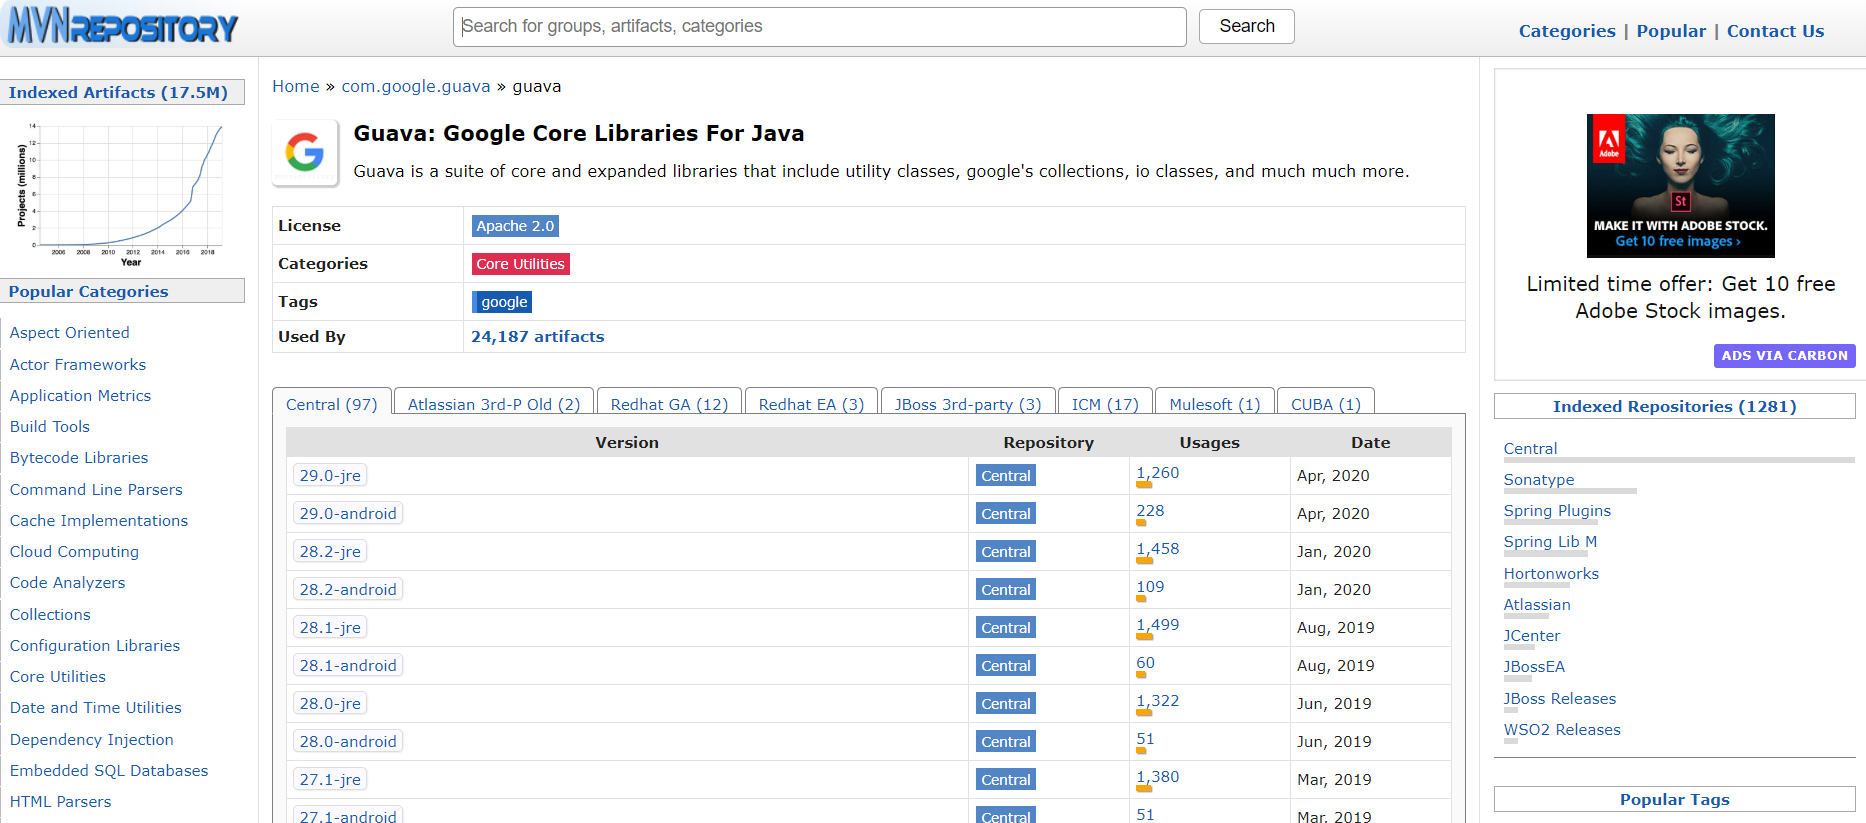
Task: Click the Apache 2.0 license tag
Action: pos(515,226)
